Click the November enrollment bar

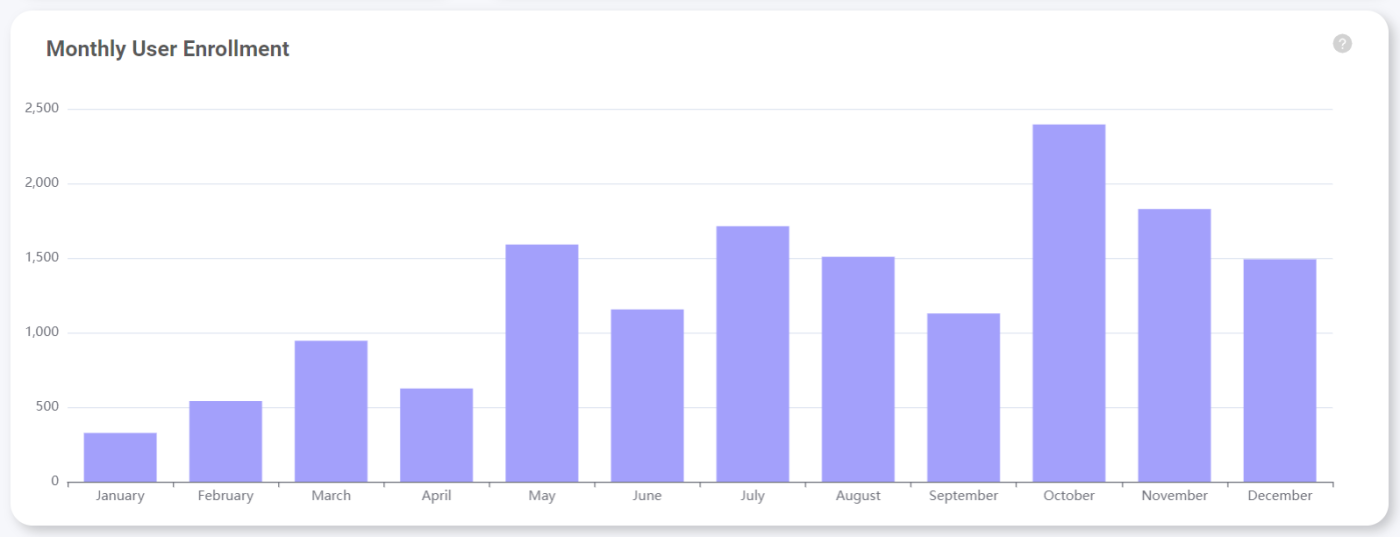click(1174, 345)
